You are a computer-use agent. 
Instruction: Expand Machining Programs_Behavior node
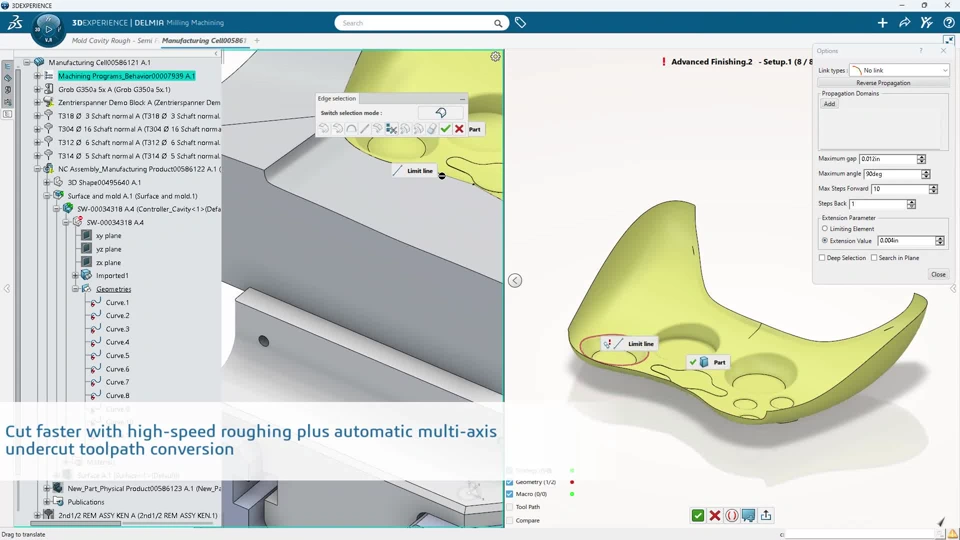pos(37,76)
